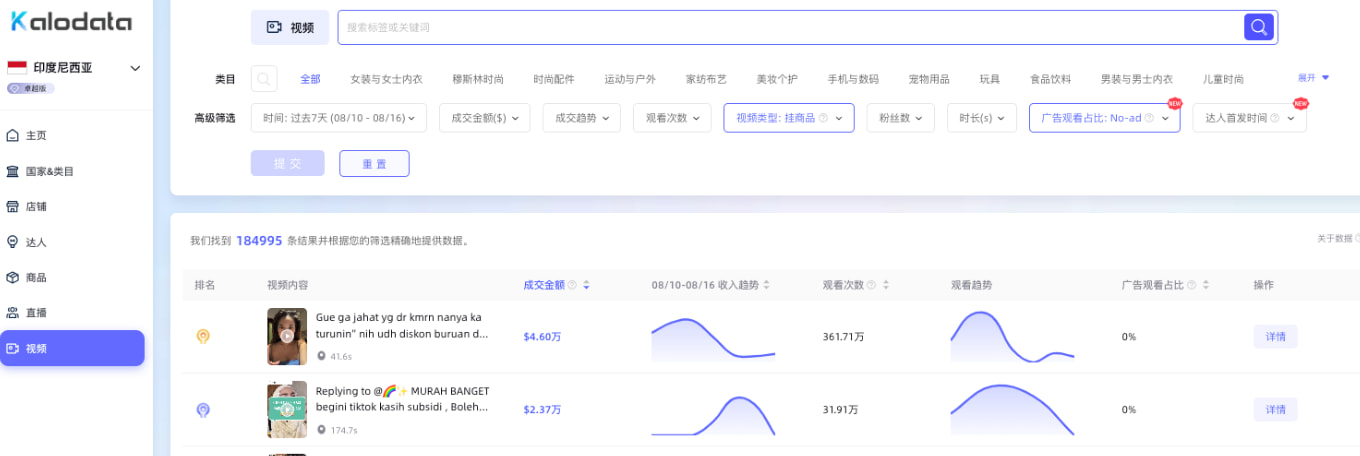This screenshot has height=456, width=1360.
Task: Sort by 成交金额 column arrows
Action: click(586, 285)
